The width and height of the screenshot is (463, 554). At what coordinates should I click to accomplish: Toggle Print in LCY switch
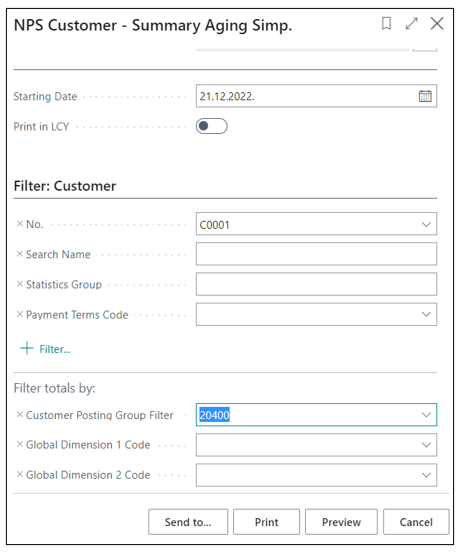tap(211, 126)
